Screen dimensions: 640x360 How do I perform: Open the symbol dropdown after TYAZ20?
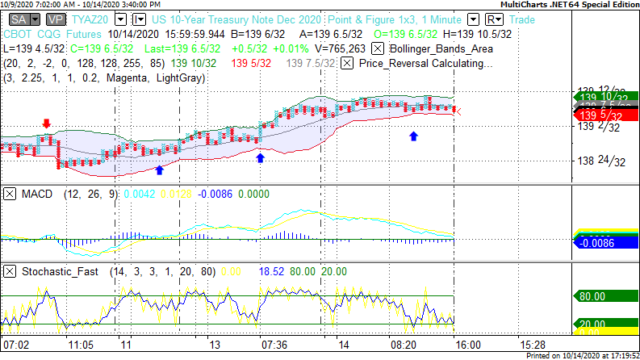point(121,20)
